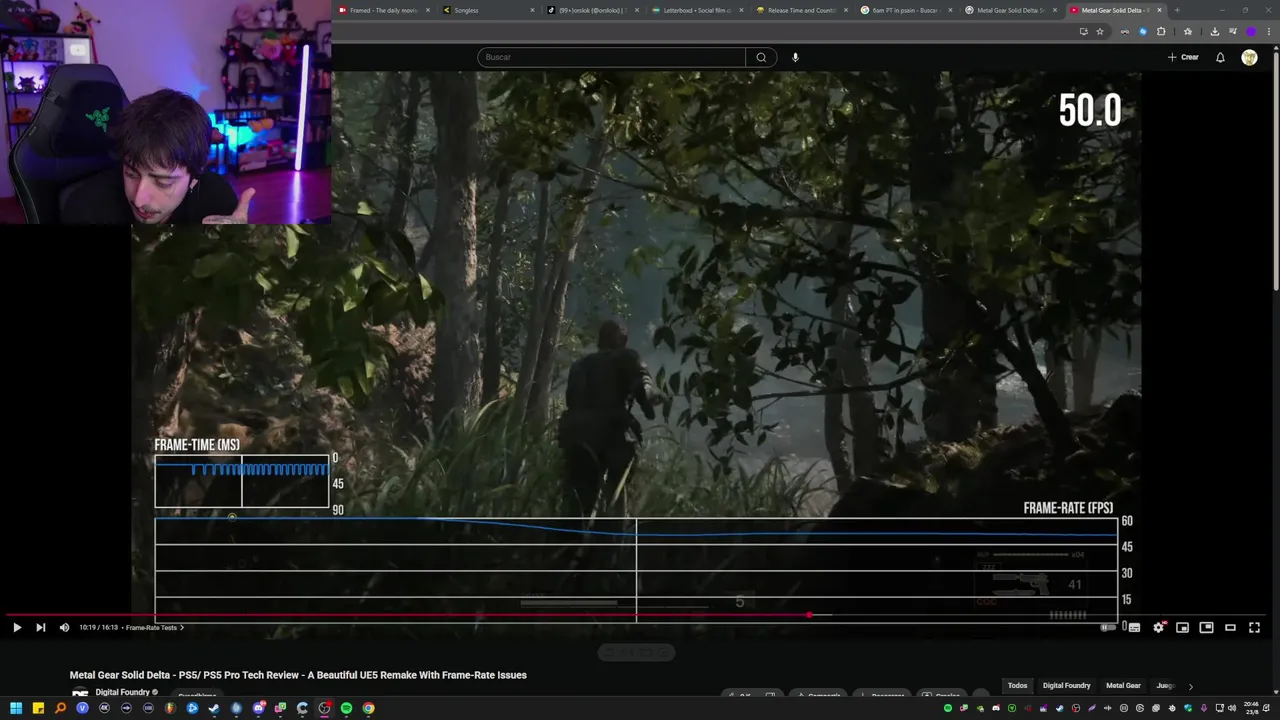Switch to the Release Time and Countdown tab
The image size is (1280, 720).
pyautogui.click(x=803, y=10)
